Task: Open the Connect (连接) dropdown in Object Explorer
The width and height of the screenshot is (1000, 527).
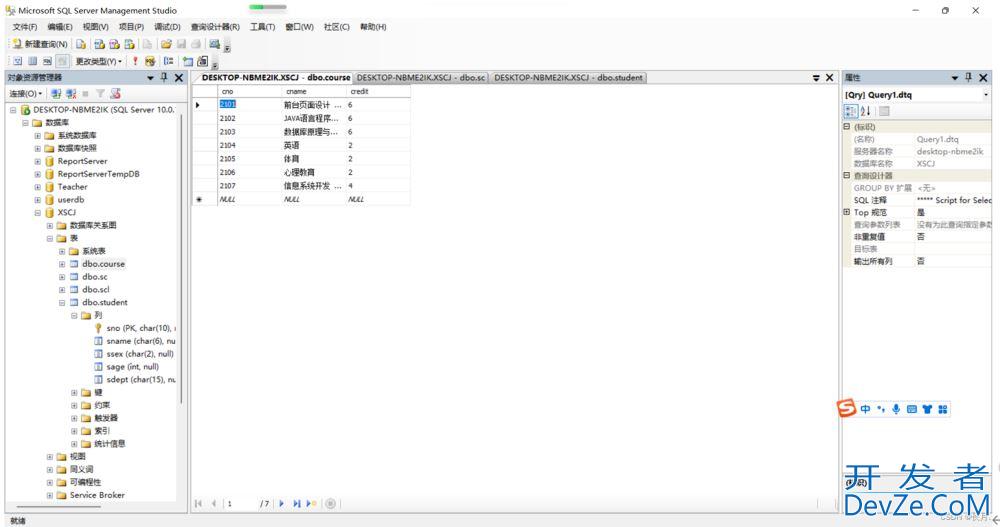Action: point(26,94)
